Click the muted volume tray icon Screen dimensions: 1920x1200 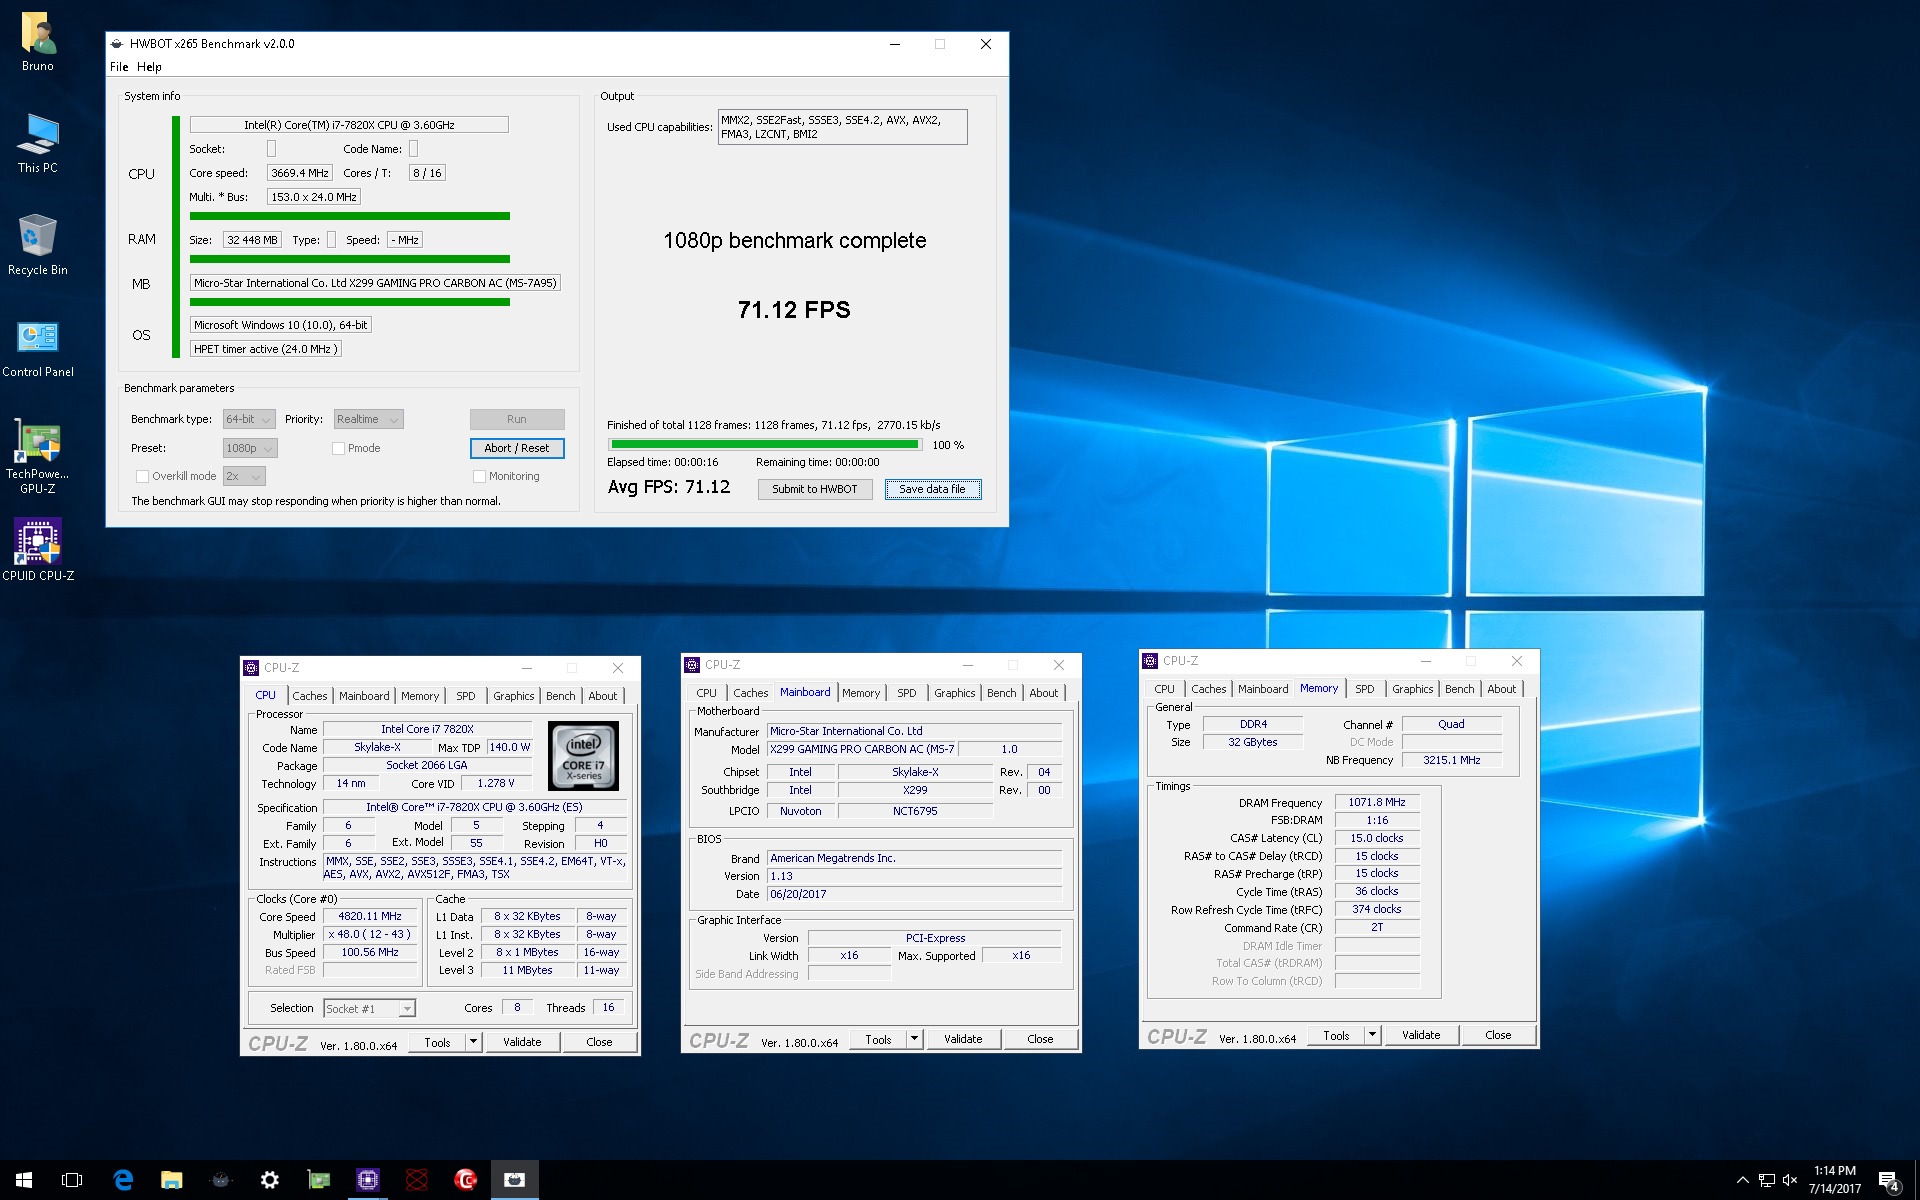pyautogui.click(x=1790, y=1180)
